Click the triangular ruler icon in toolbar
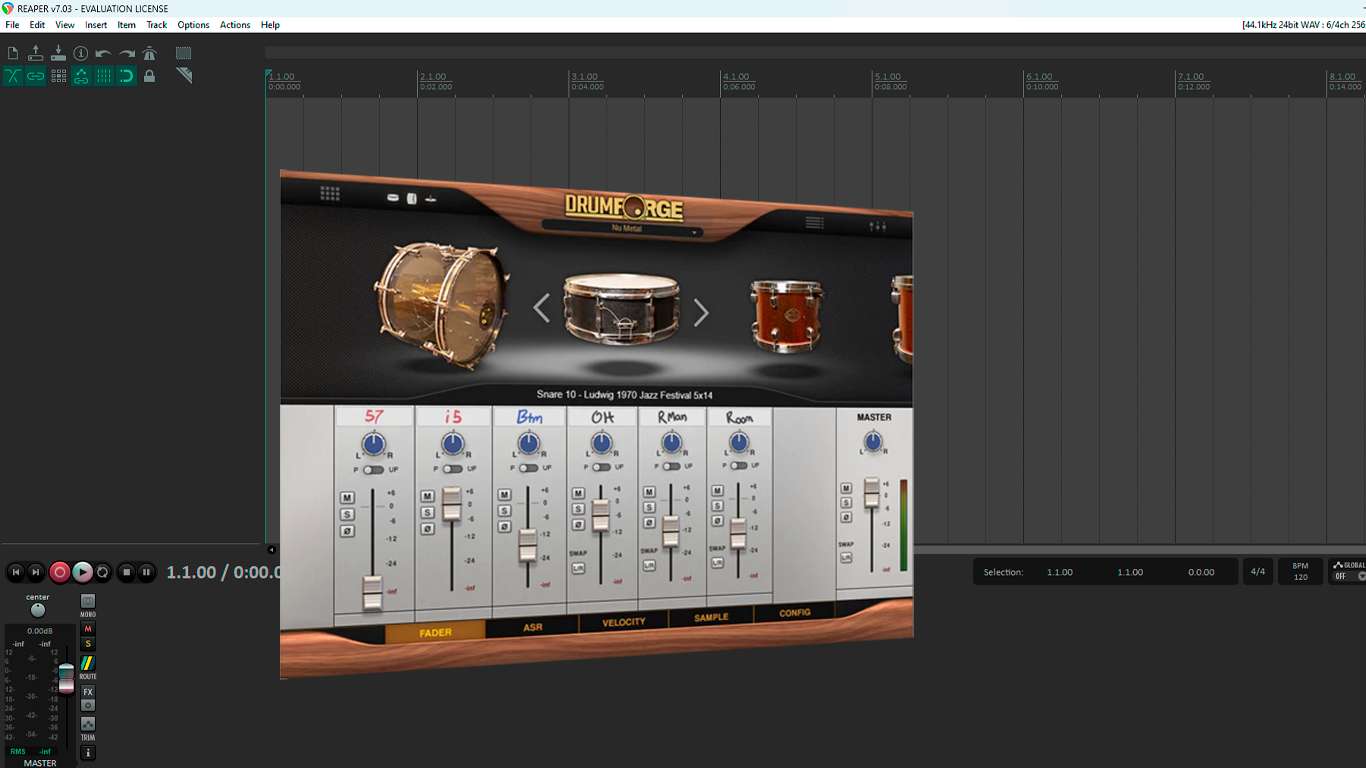The height and width of the screenshot is (768, 1366). pyautogui.click(x=184, y=76)
